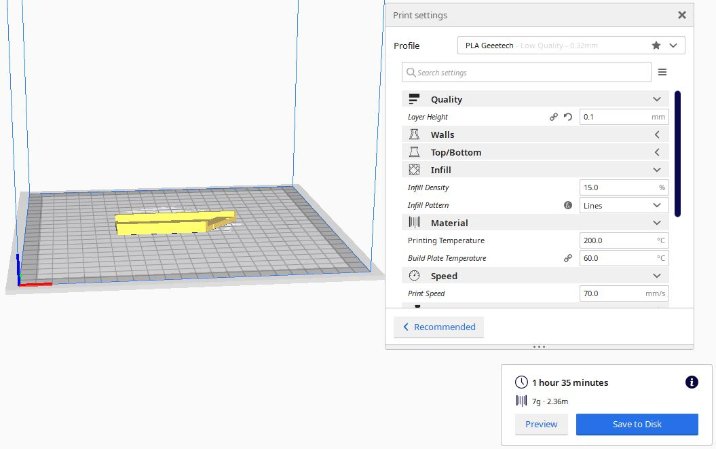Screen dimensions: 716x449
Task: Click the info icon beside Infill Pattern
Action: [567, 205]
